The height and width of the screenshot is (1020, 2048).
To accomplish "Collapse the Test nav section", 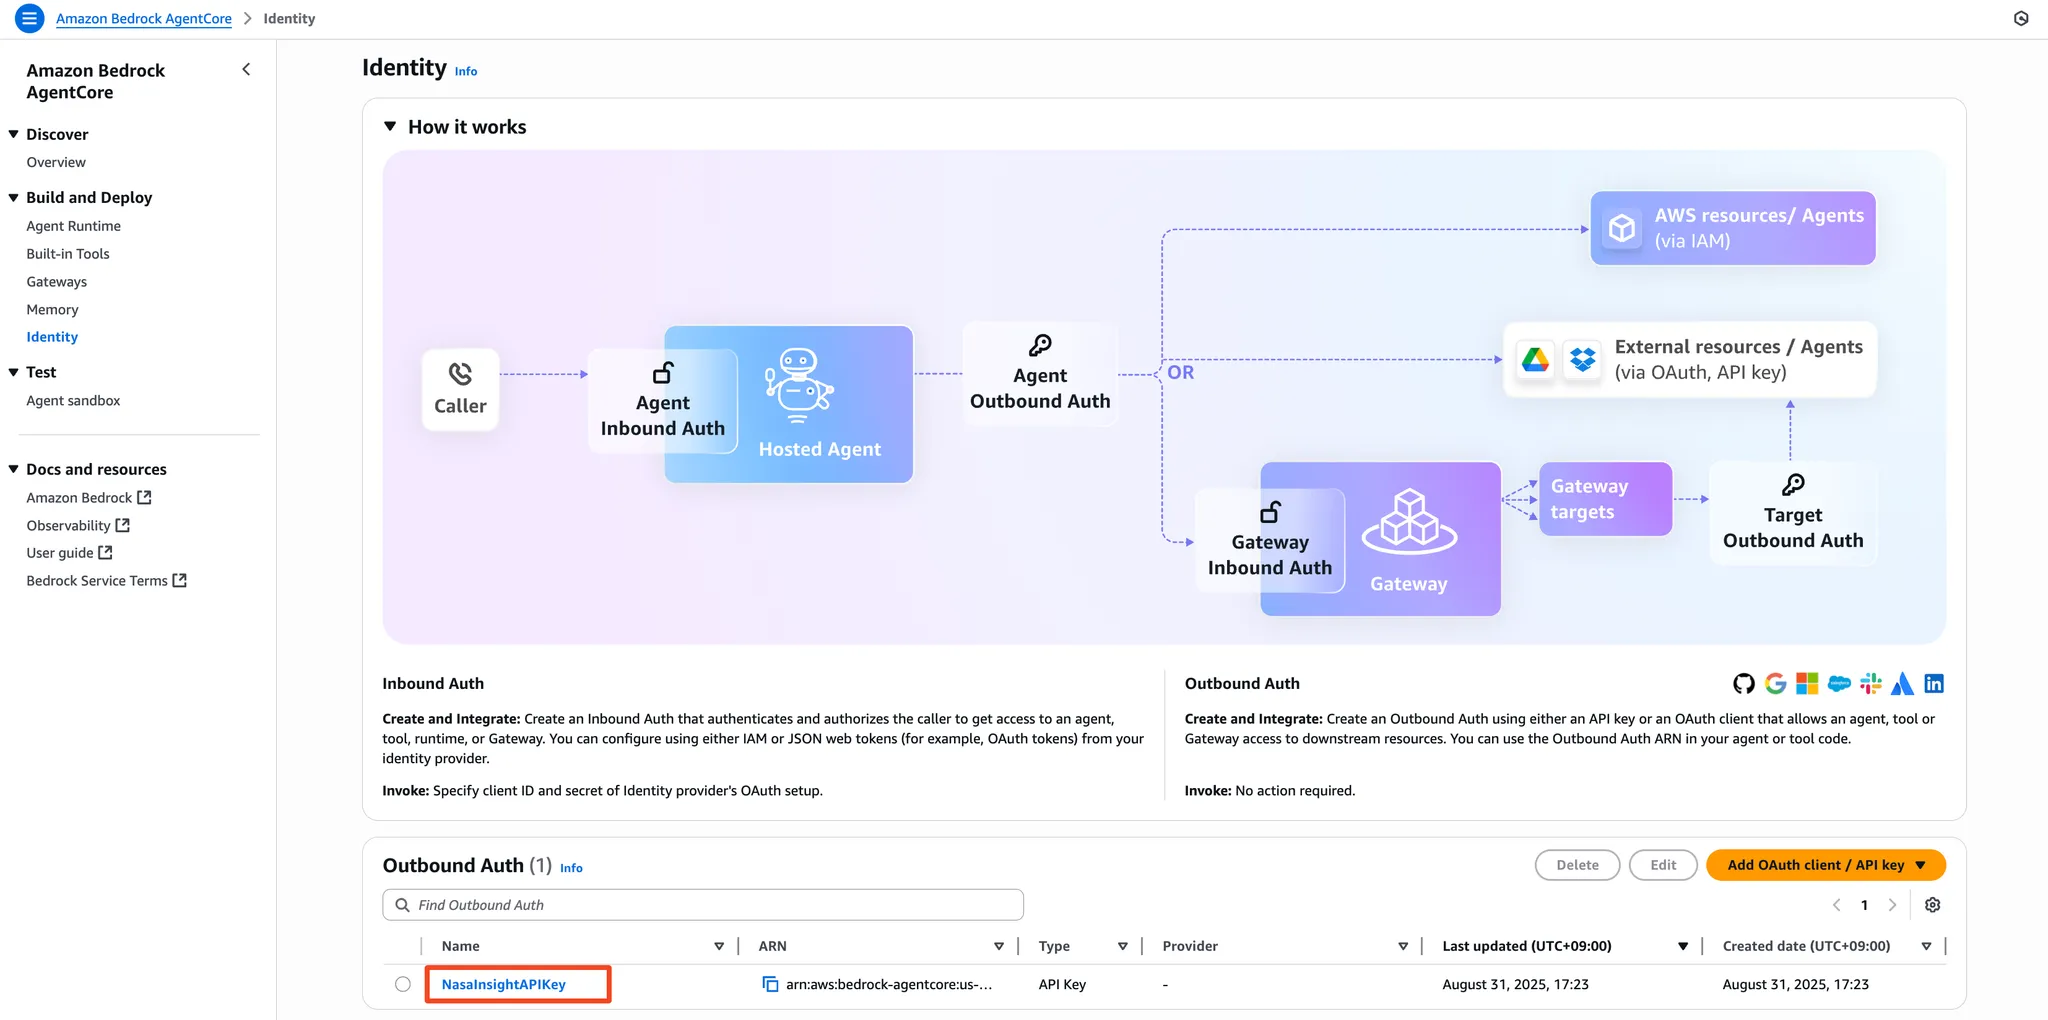I will tap(13, 372).
